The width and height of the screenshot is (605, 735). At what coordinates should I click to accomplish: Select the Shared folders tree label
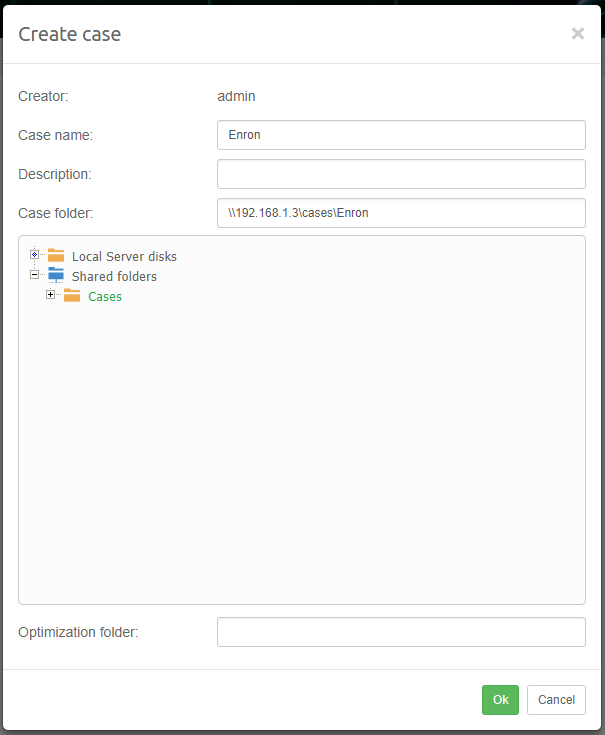(114, 277)
